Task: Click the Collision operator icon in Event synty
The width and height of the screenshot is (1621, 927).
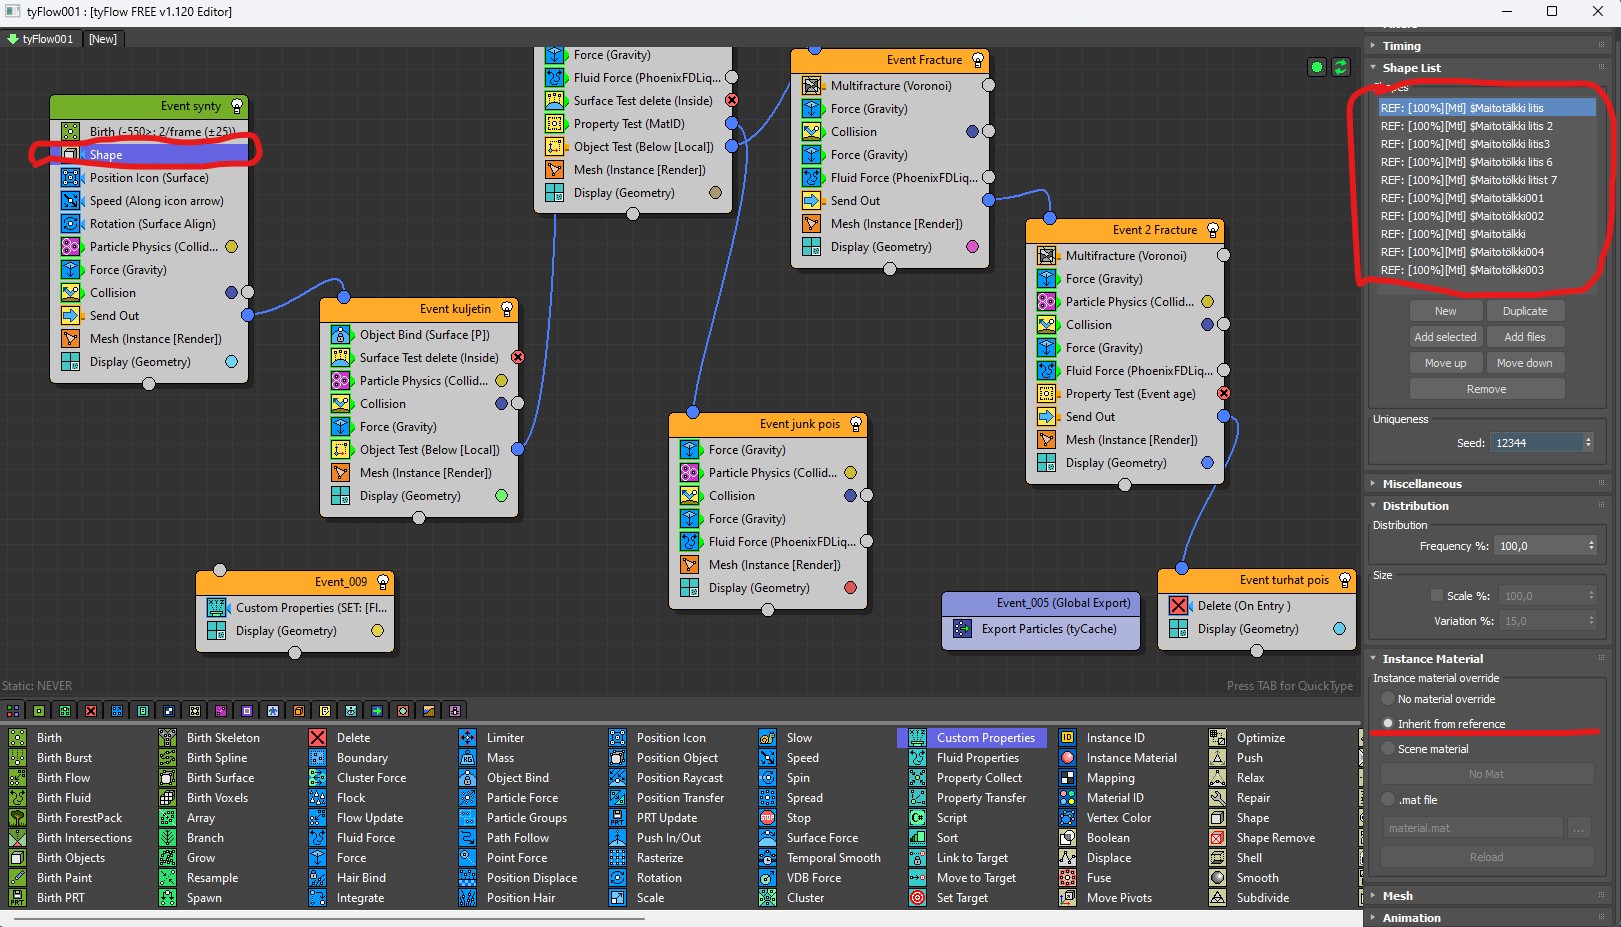Action: pyautogui.click(x=71, y=292)
